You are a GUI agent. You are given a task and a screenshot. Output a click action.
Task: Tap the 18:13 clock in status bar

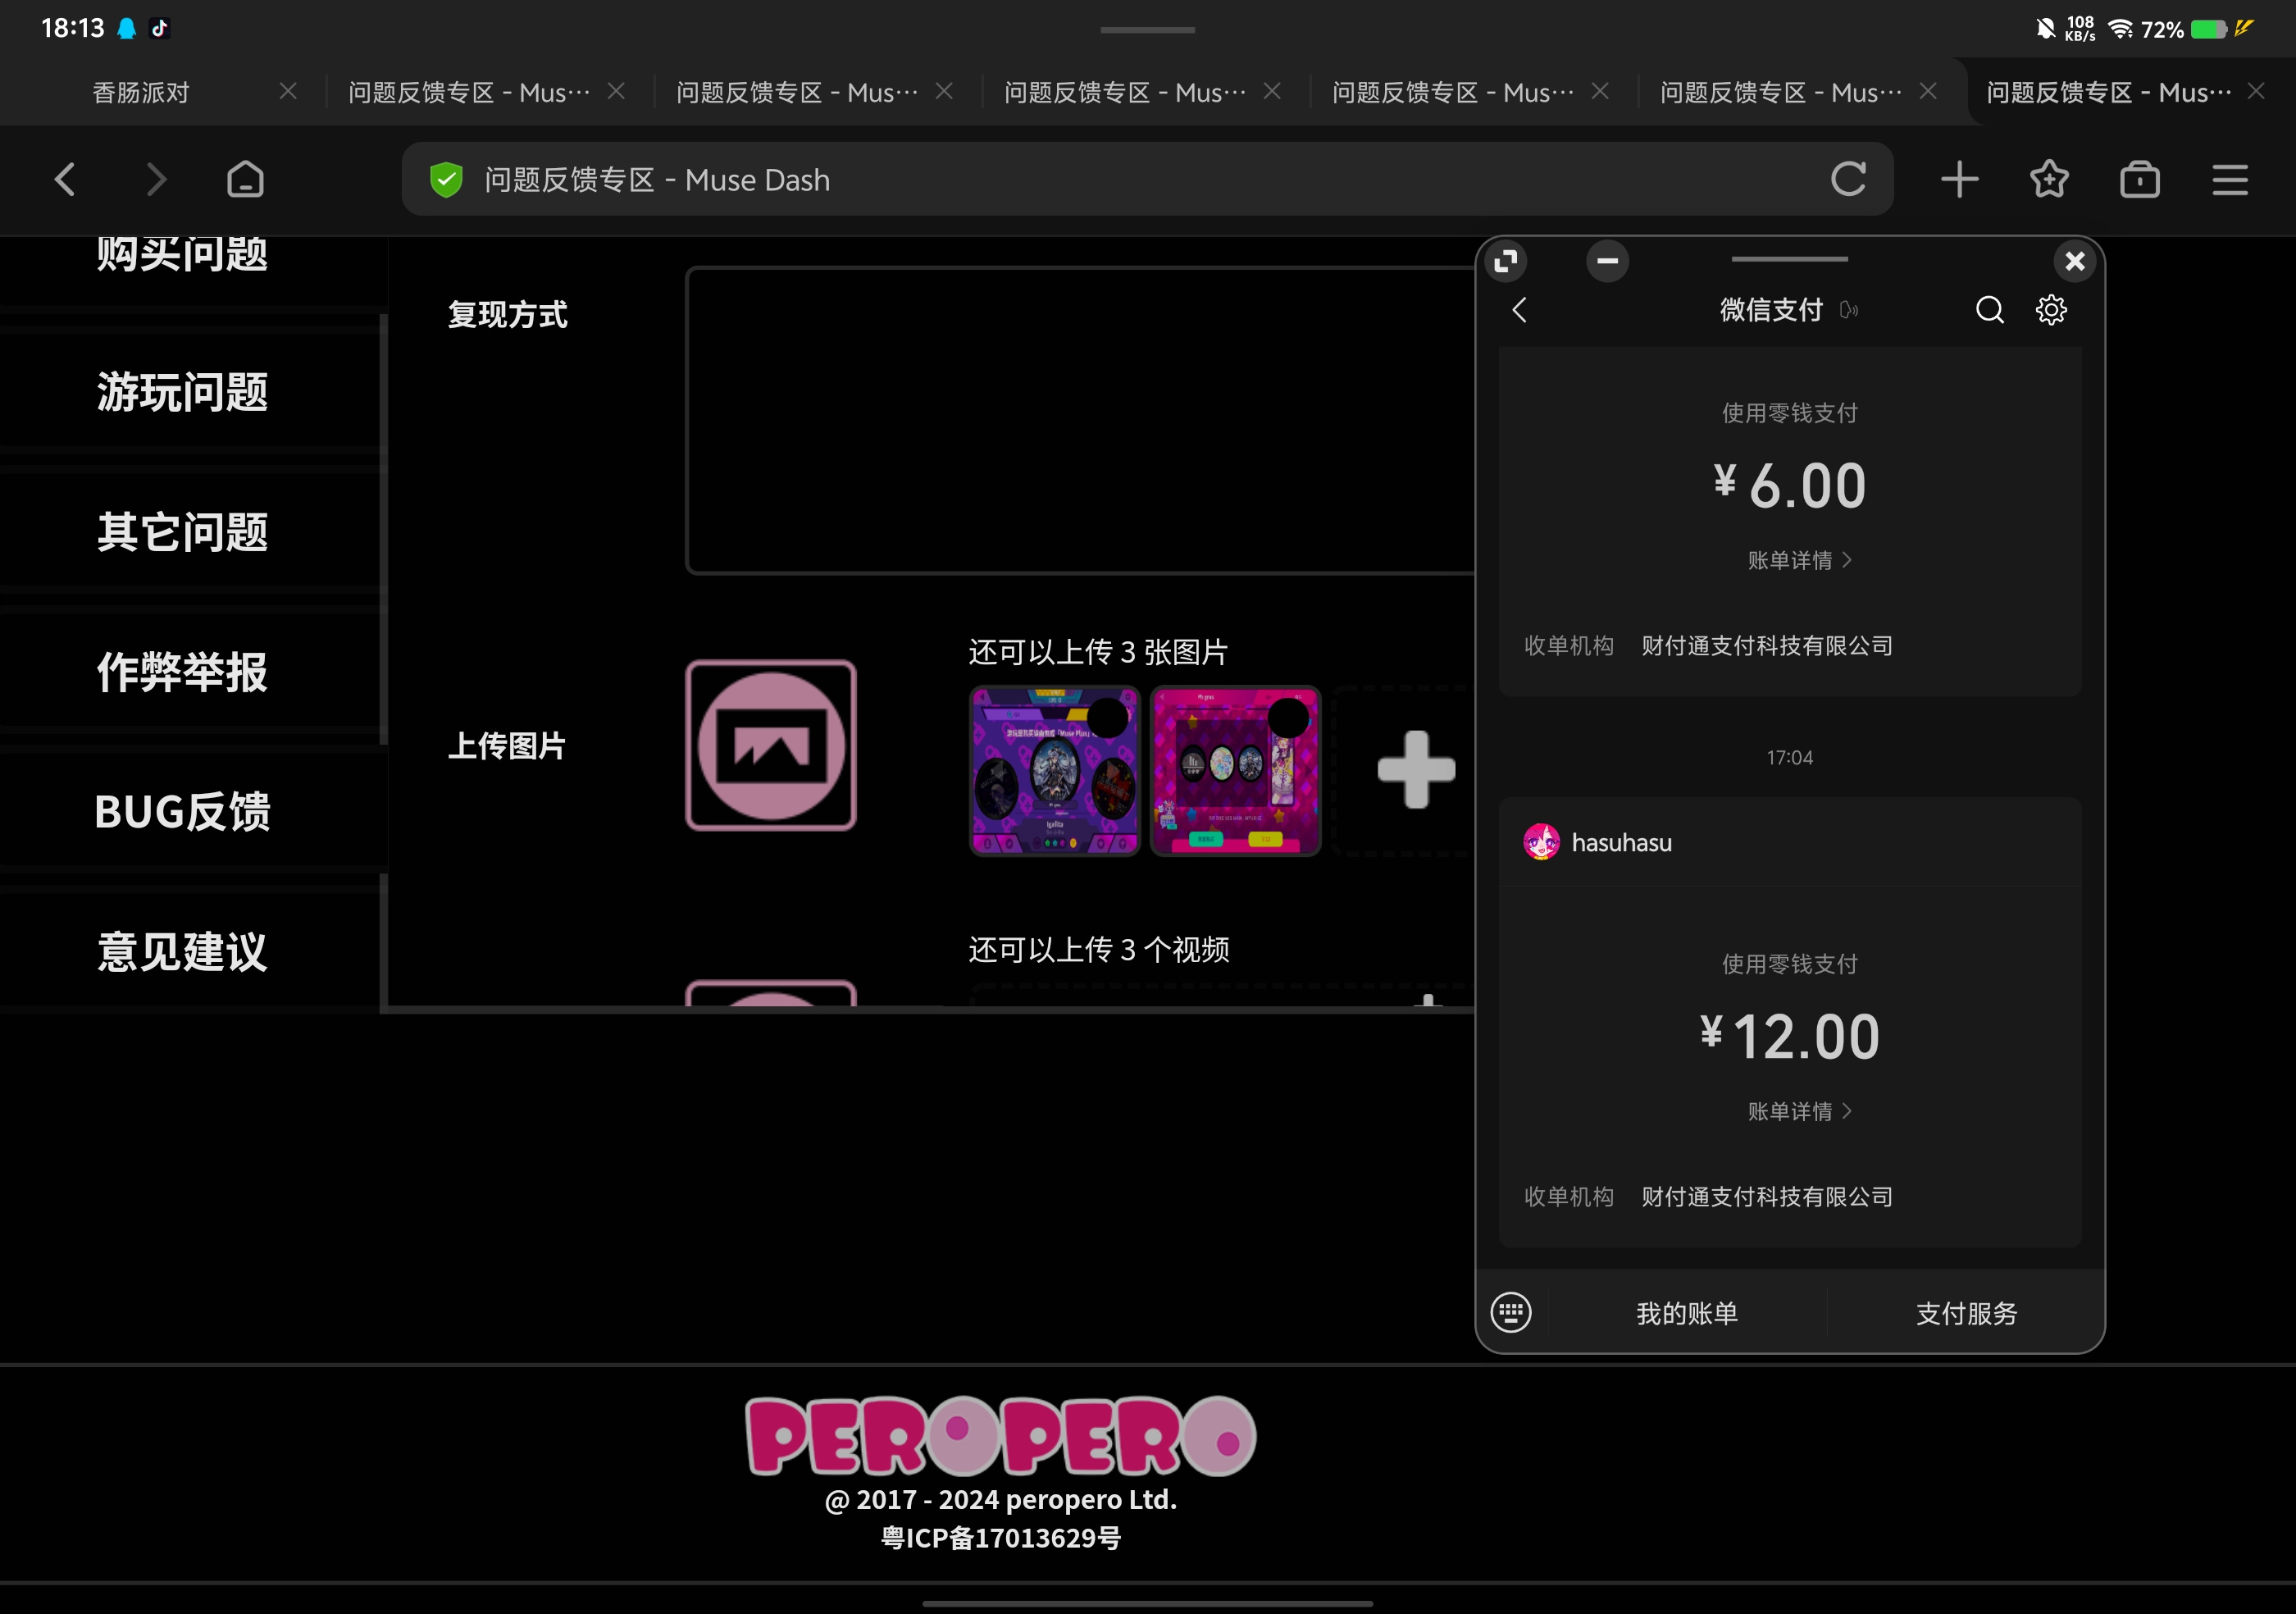tap(73, 28)
